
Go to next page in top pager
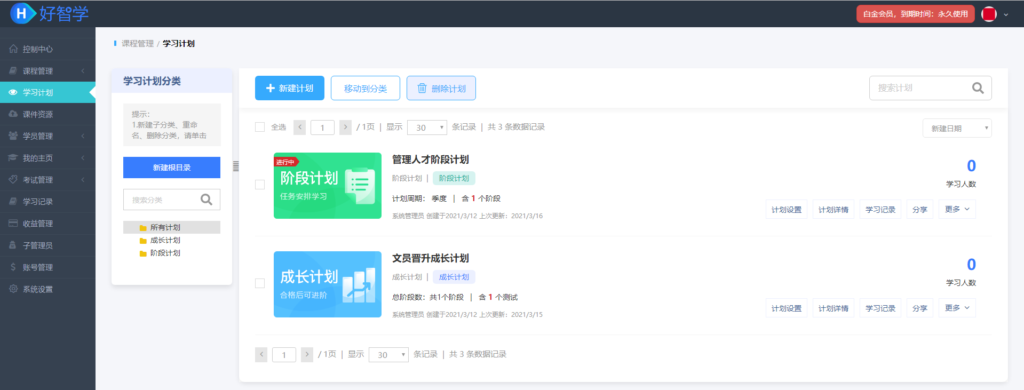pos(345,127)
